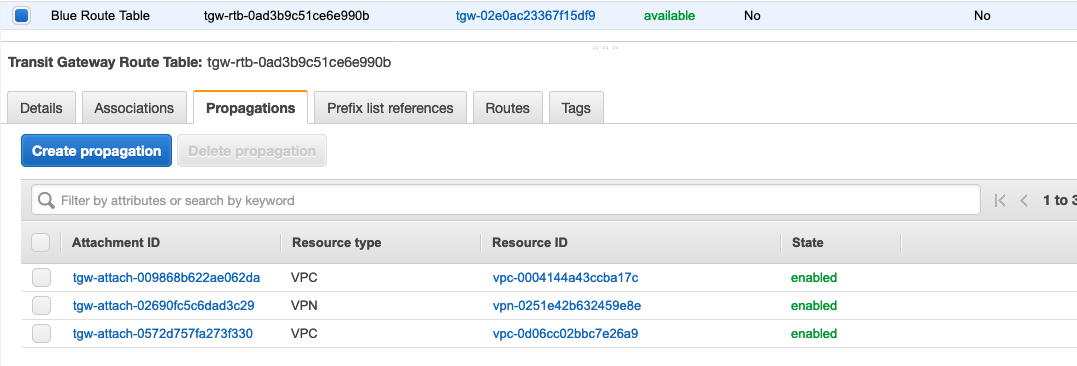Screen dimensions: 1077x366
Task: Check the VPN attachment row checkbox
Action: click(x=41, y=306)
